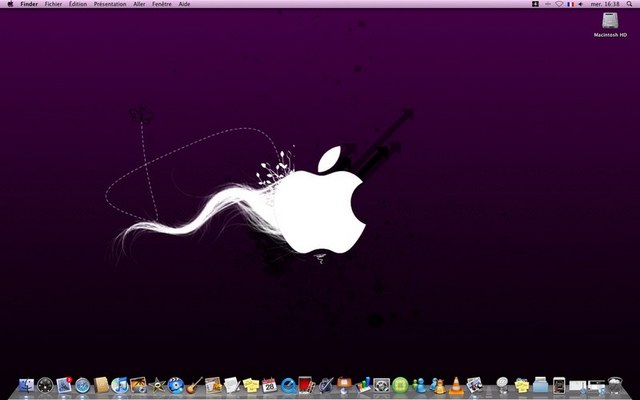Open the volume speaker menu

tap(581, 4)
